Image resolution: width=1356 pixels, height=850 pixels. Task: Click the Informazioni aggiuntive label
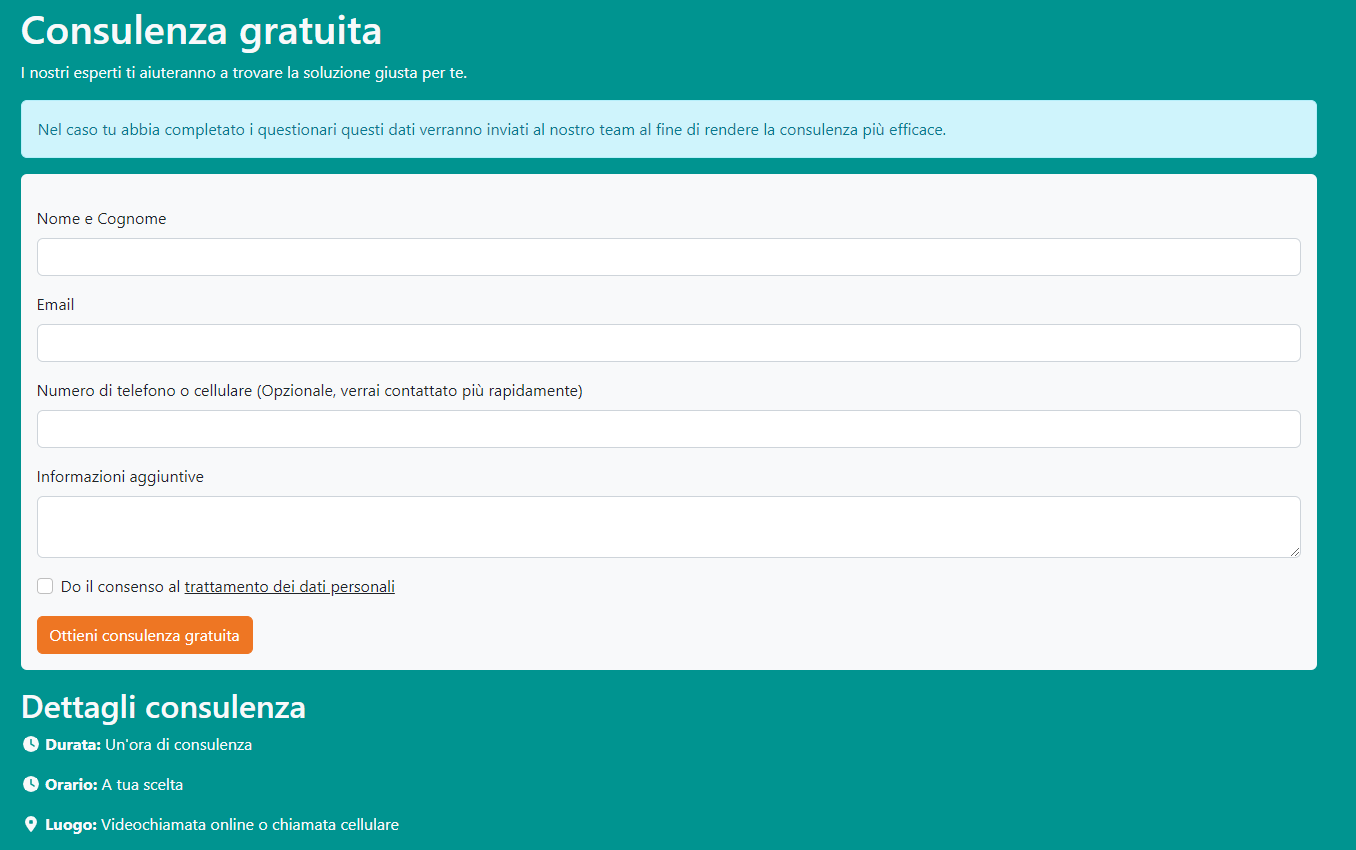click(x=120, y=477)
